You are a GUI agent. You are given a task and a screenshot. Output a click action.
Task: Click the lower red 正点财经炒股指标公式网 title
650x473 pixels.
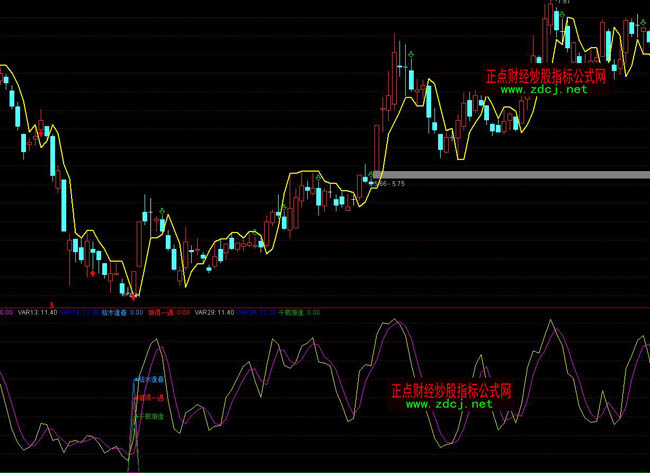(451, 391)
